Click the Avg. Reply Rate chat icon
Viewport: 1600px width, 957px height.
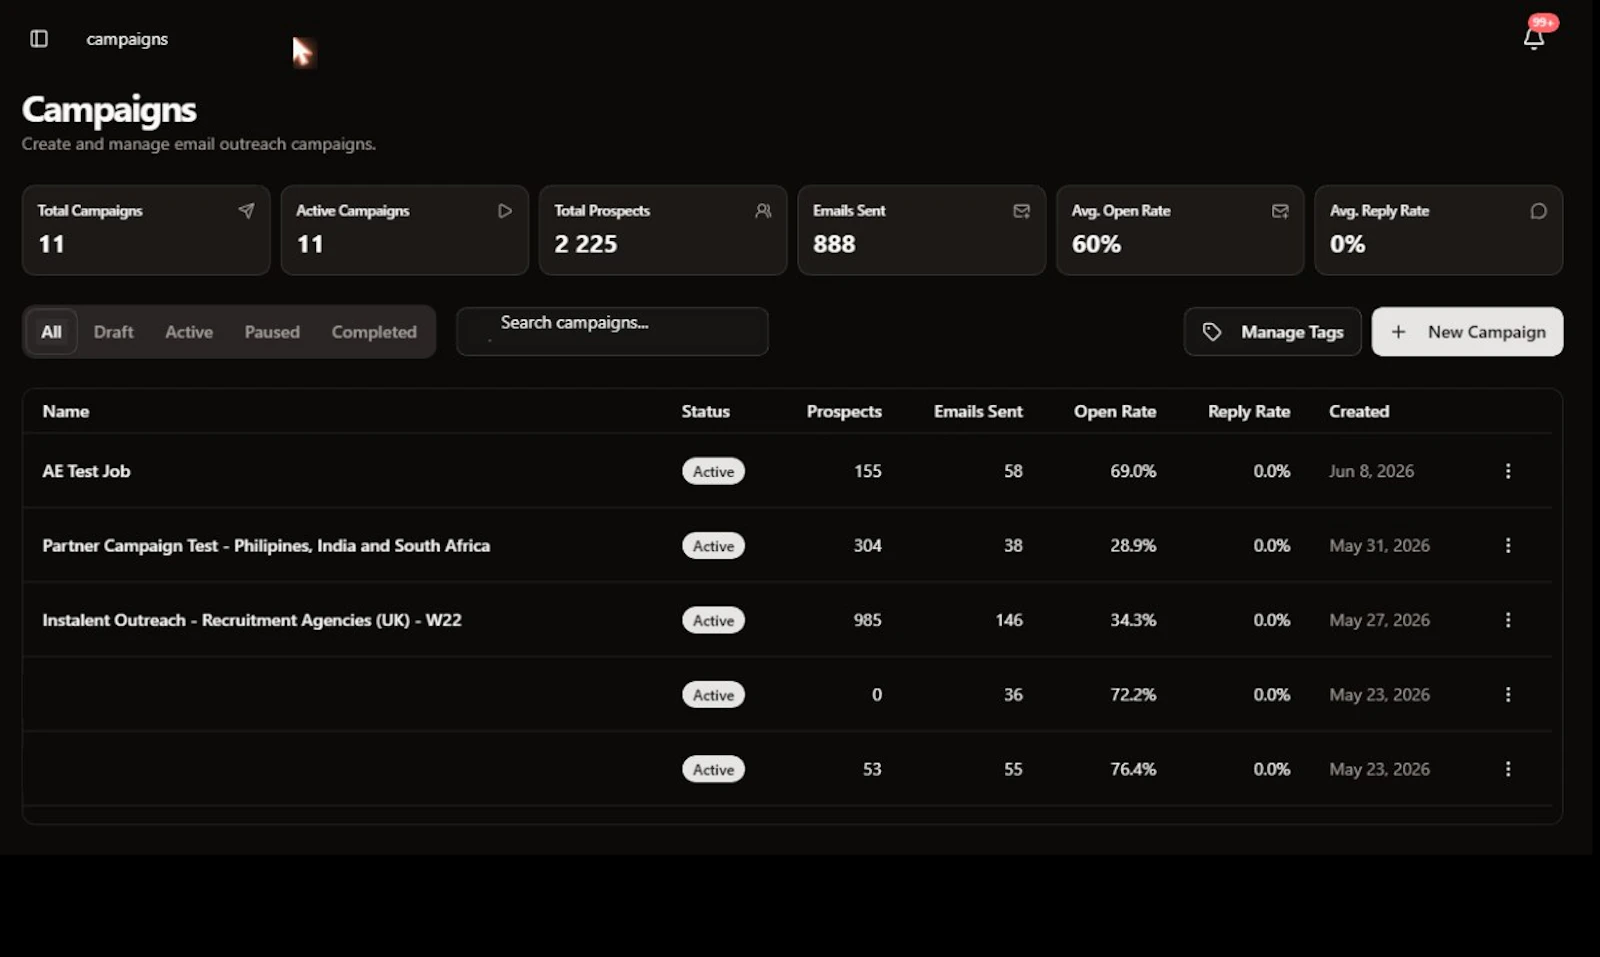(1538, 211)
